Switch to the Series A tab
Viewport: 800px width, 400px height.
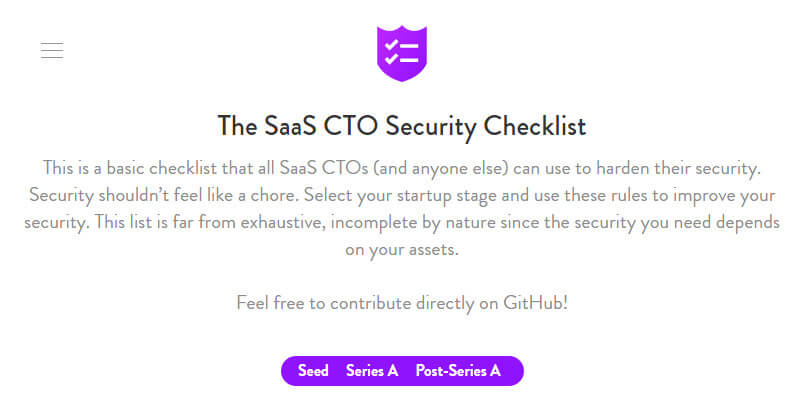tap(372, 371)
